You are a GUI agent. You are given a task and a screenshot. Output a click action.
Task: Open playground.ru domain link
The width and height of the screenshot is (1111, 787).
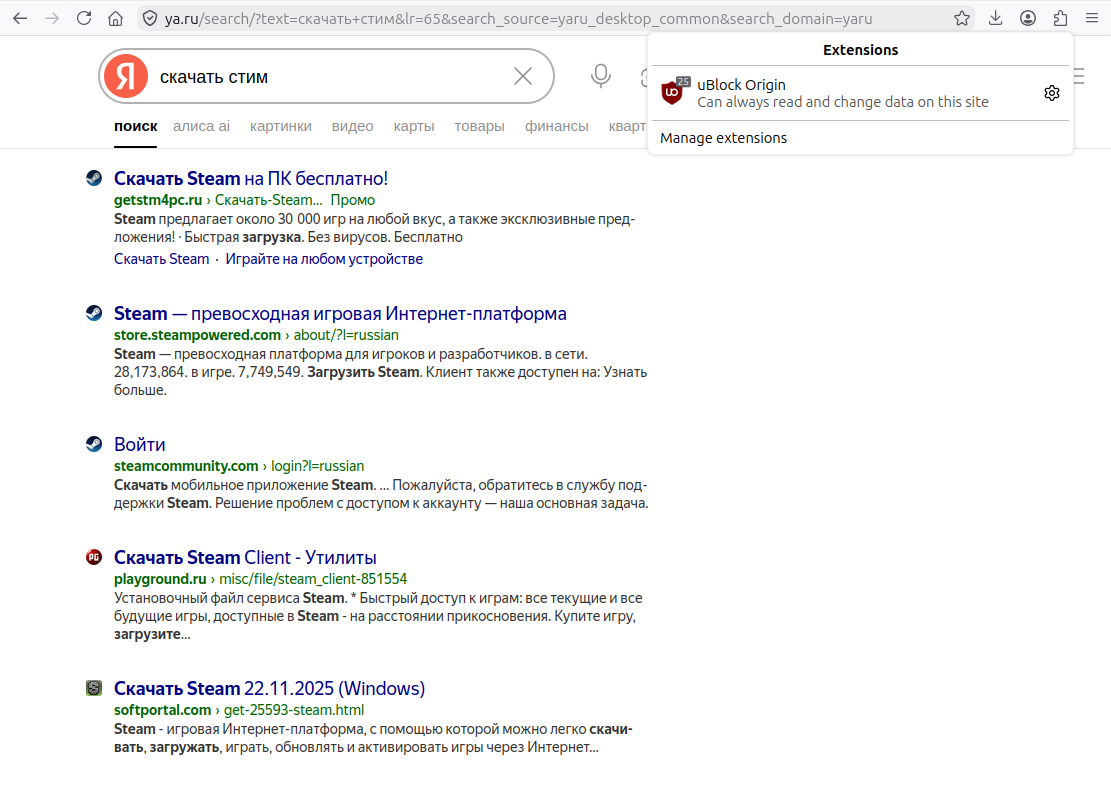160,579
